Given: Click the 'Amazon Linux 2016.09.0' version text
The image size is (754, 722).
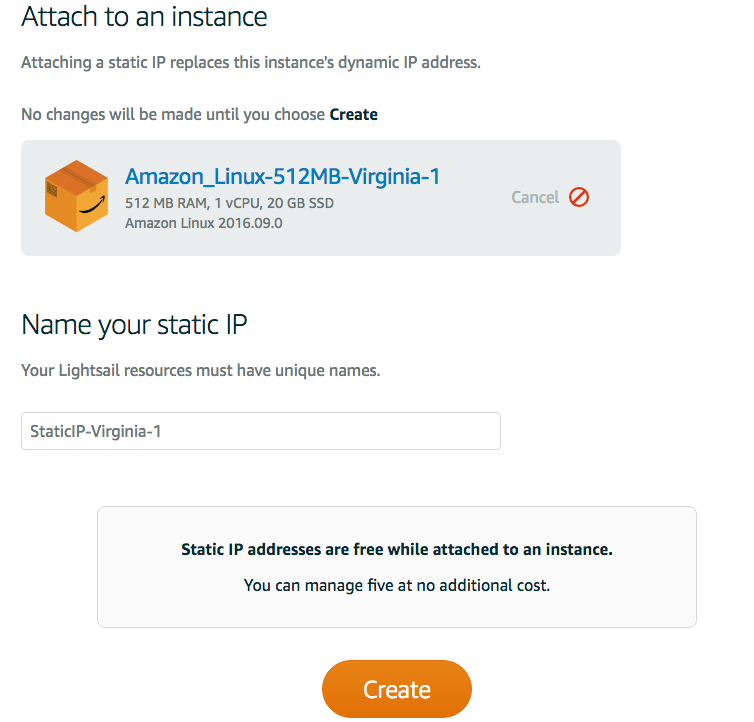Looking at the screenshot, I should pyautogui.click(x=203, y=223).
